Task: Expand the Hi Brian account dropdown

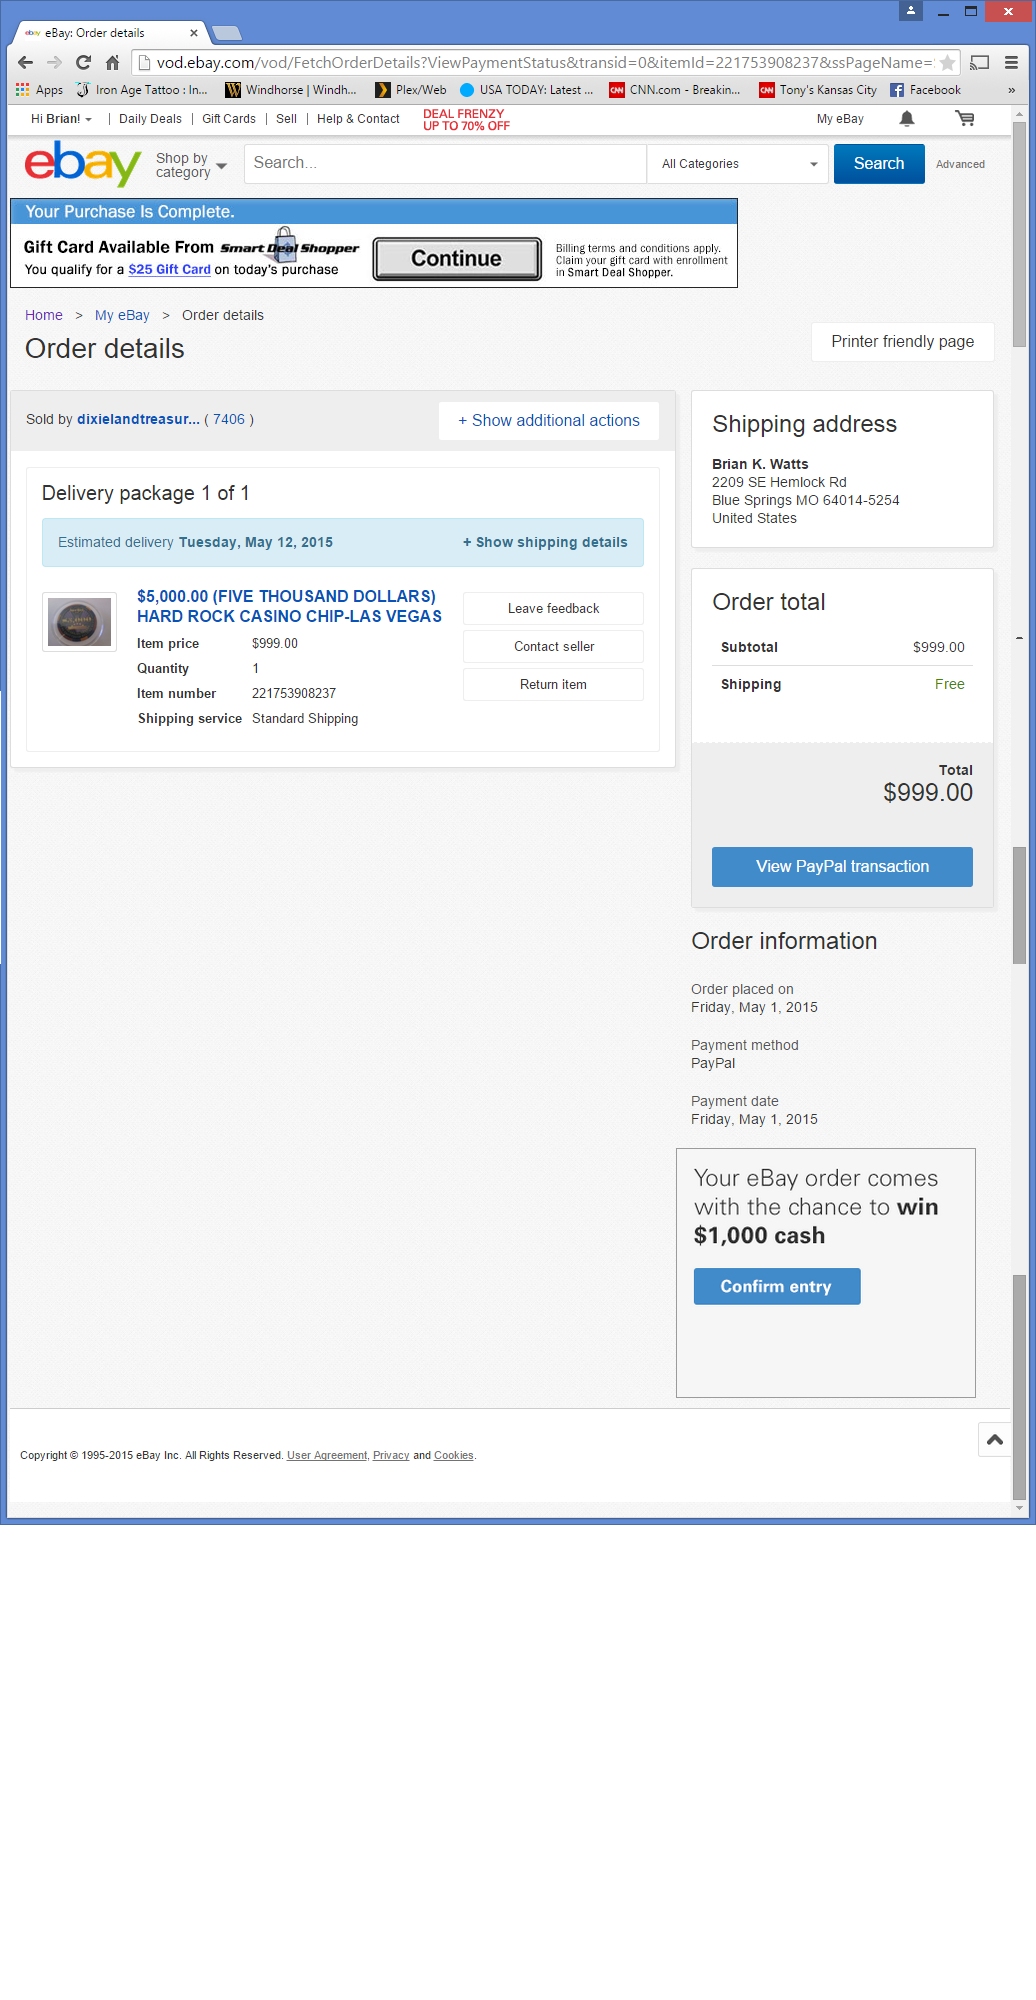Action: (61, 119)
